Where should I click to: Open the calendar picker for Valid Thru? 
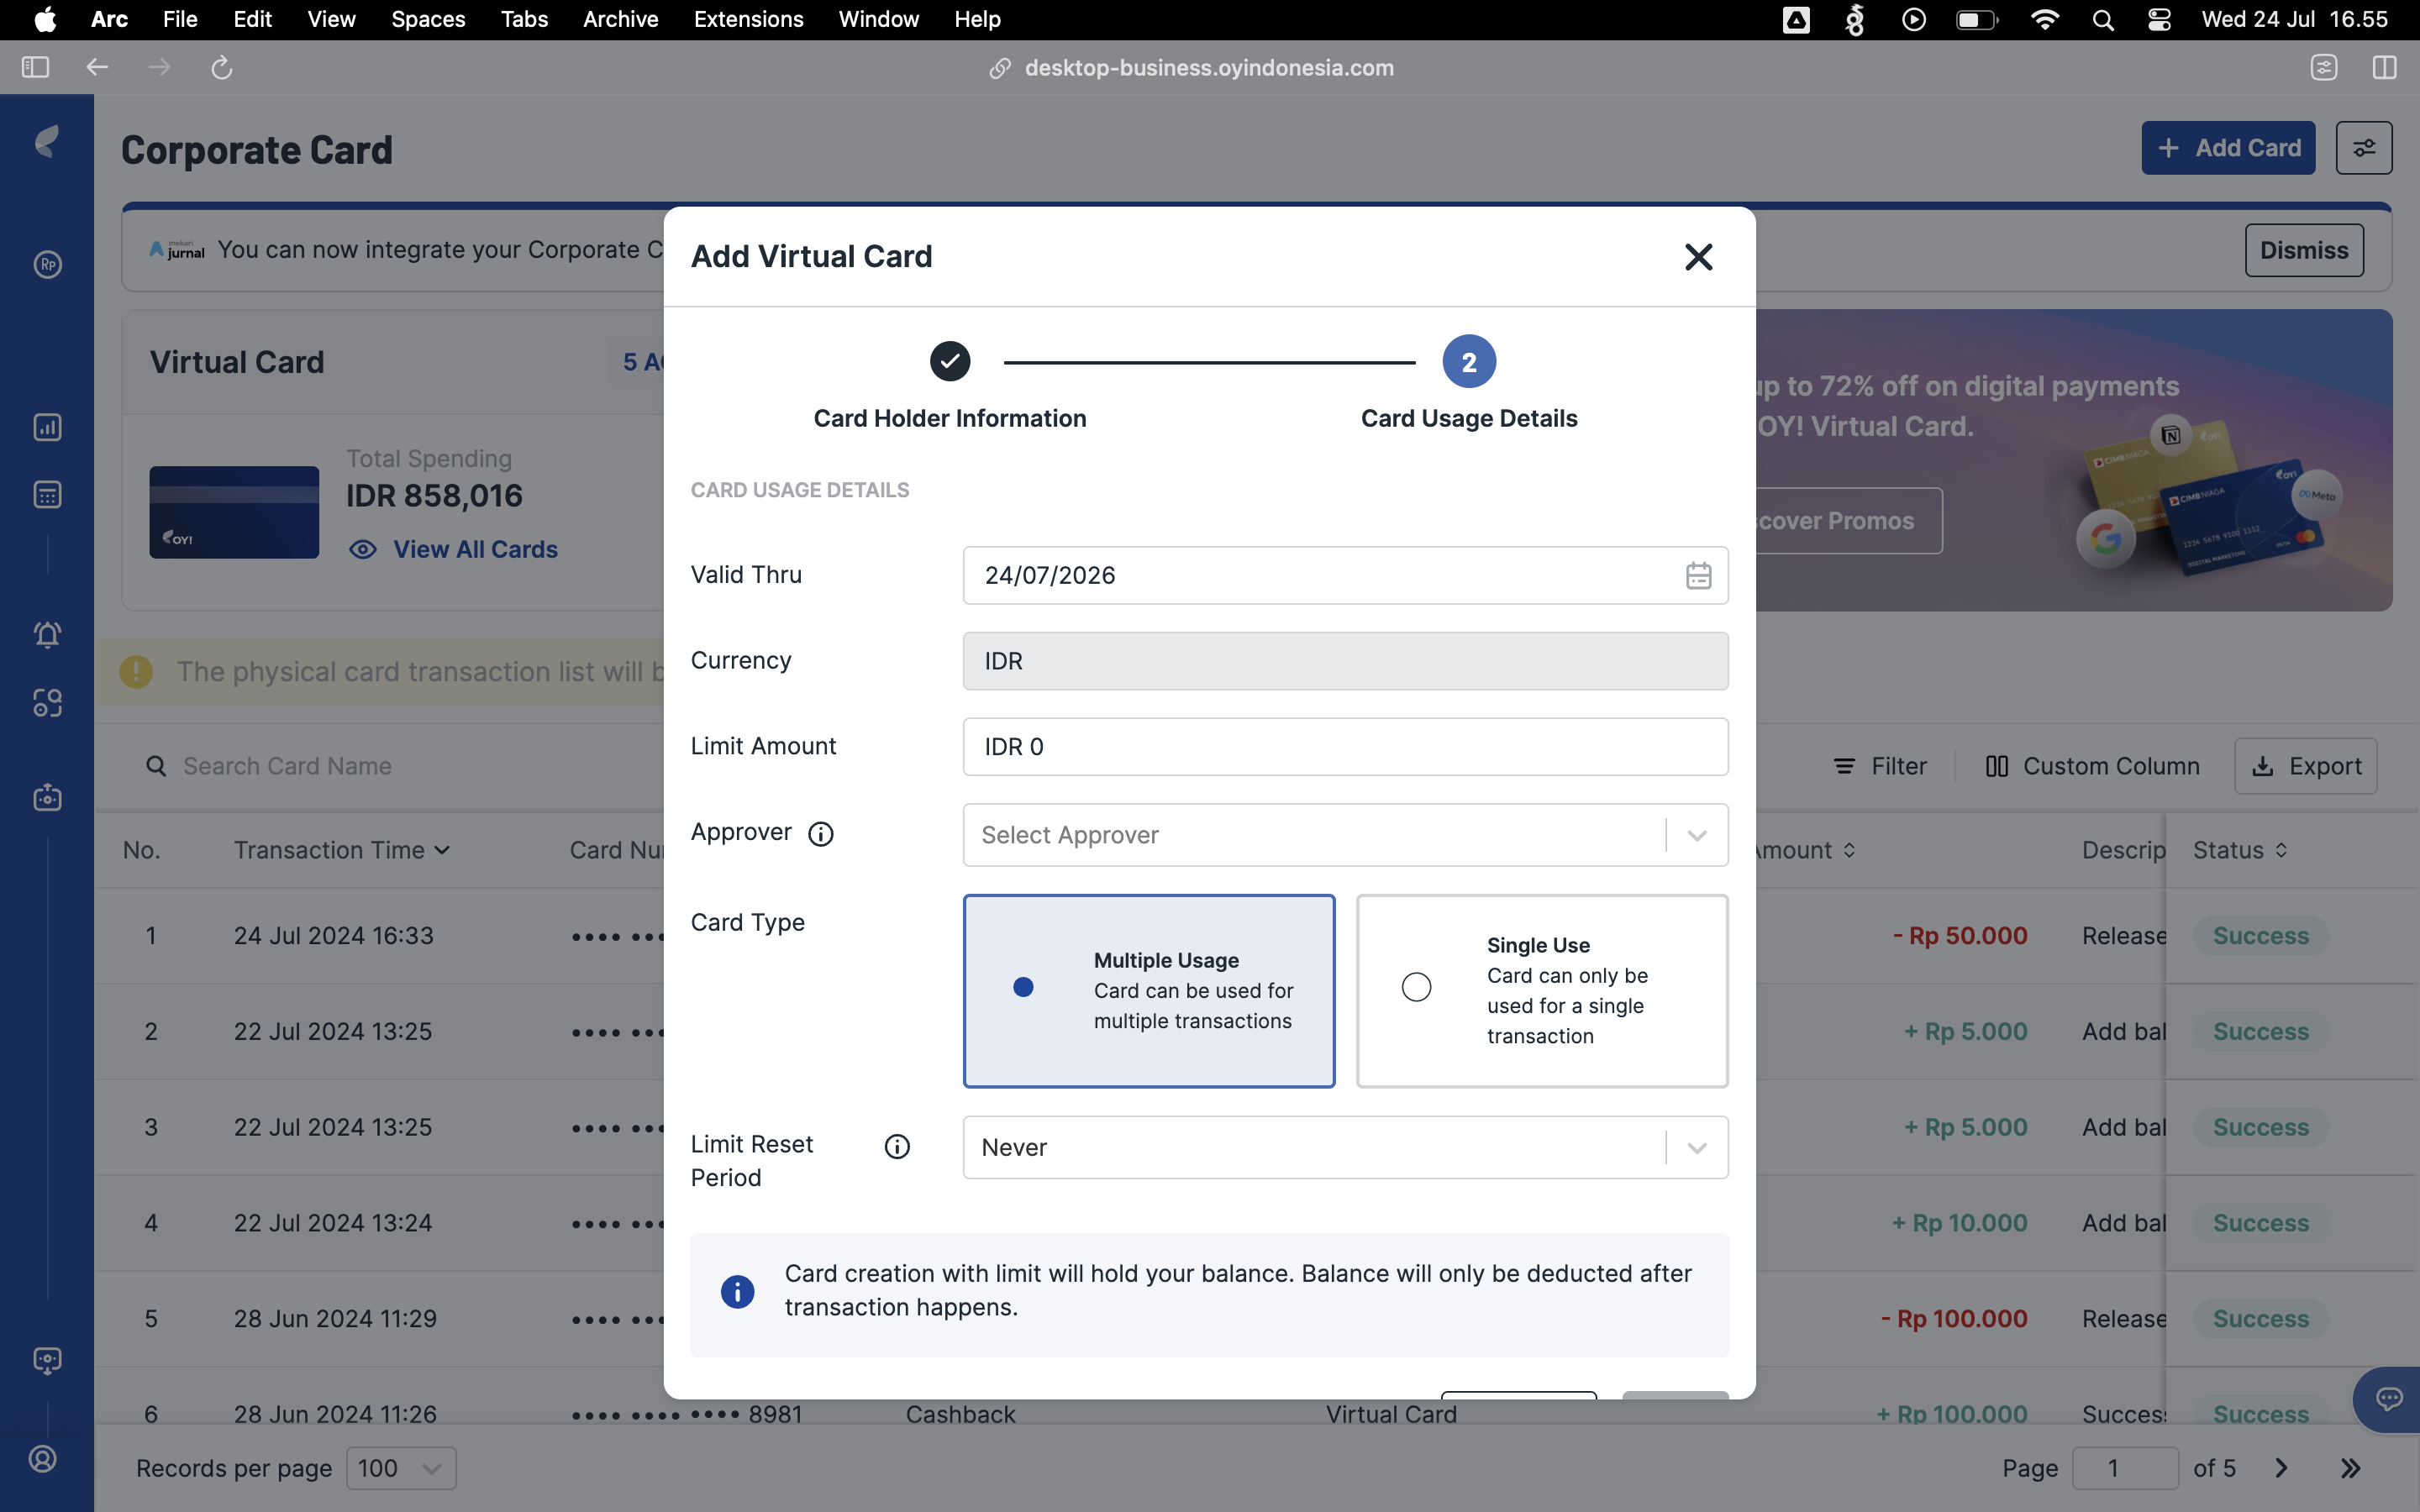[x=1698, y=575]
